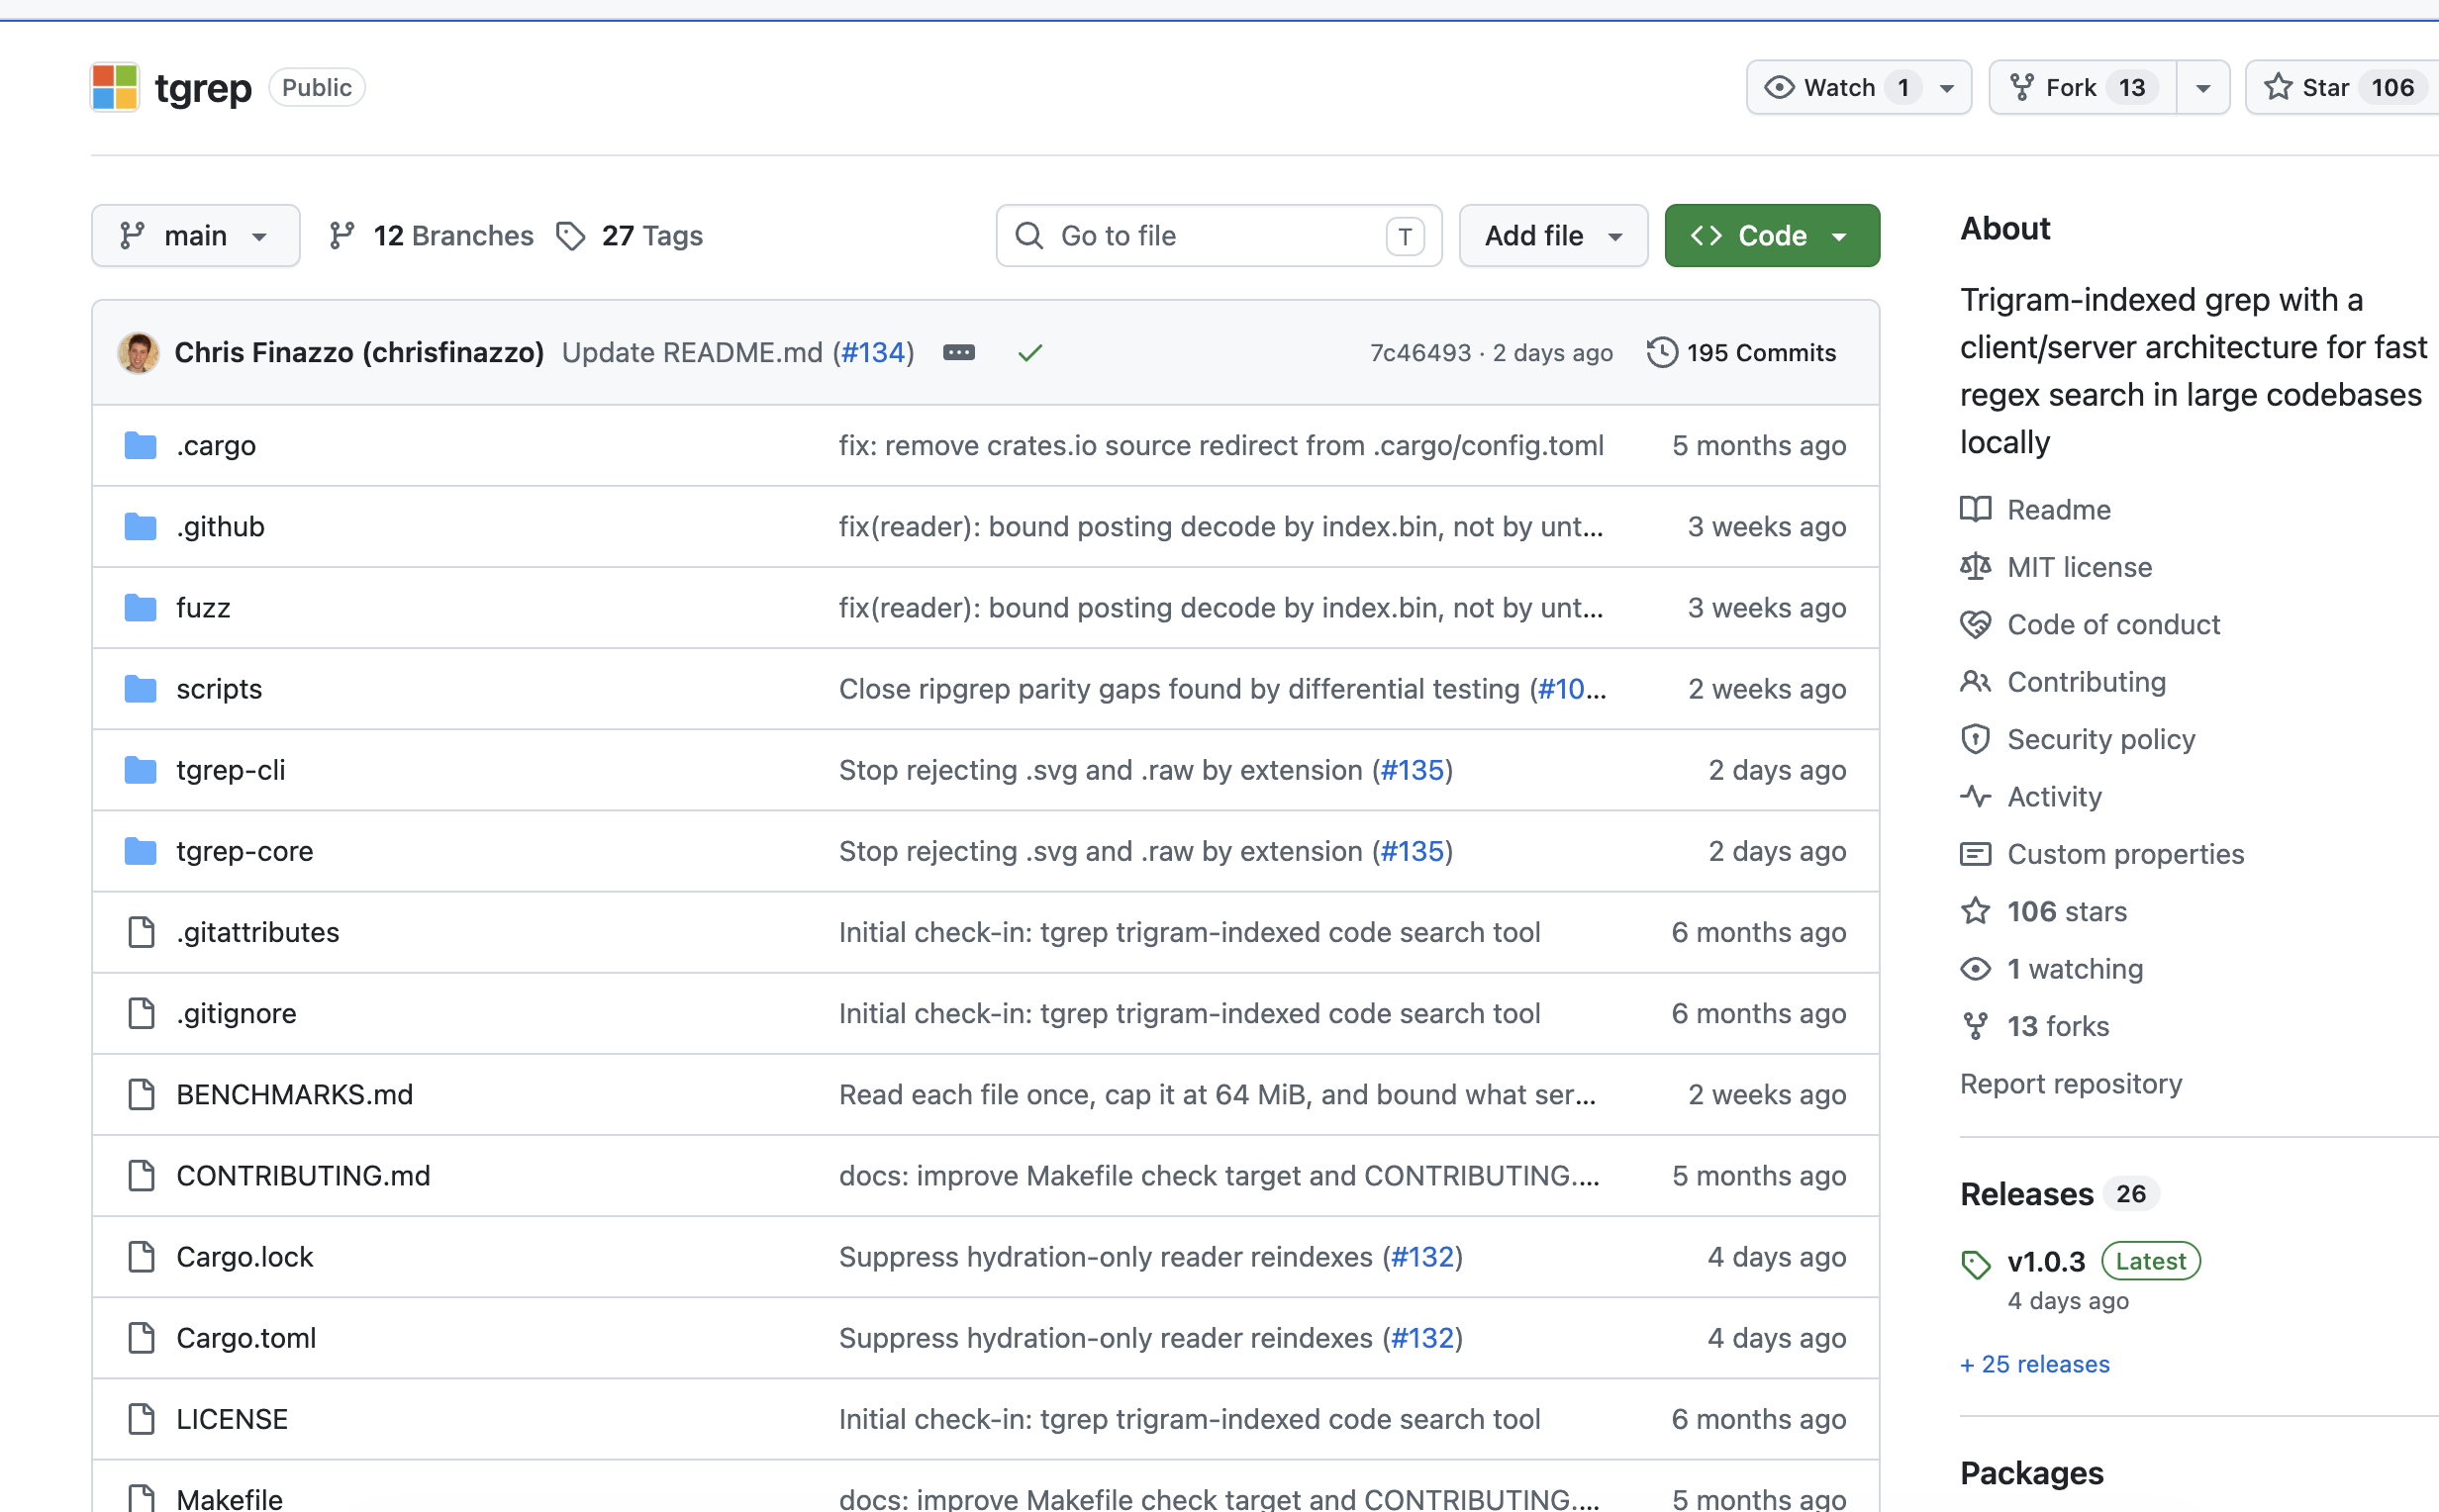
Task: Star the tgrep repository
Action: click(2341, 87)
